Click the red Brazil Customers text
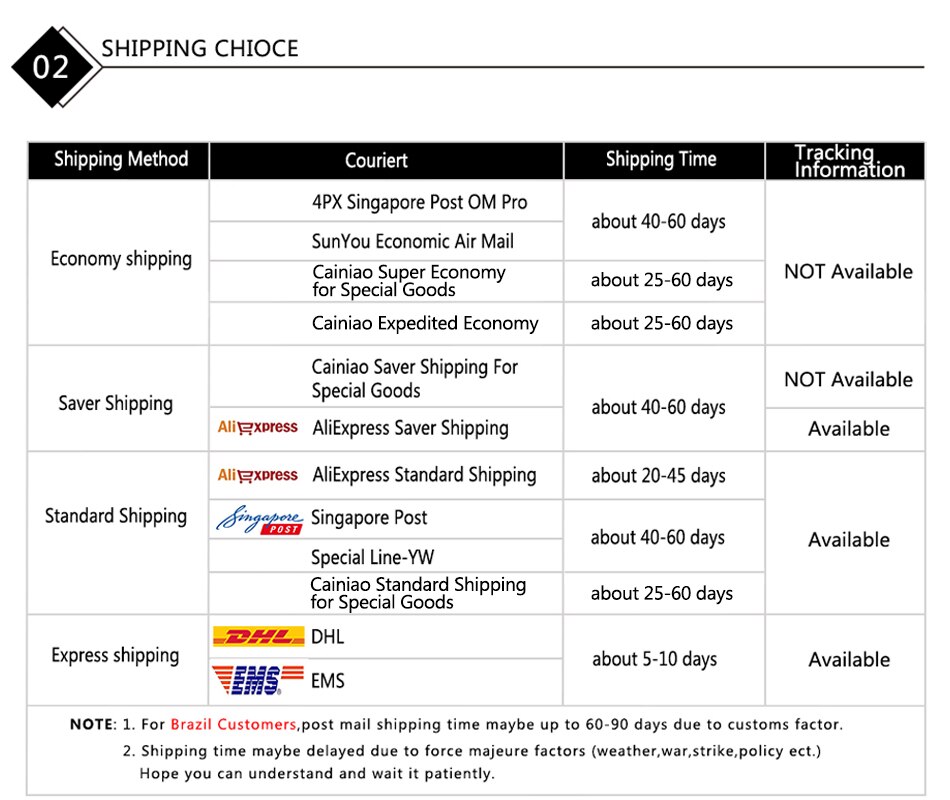The image size is (950, 800). click(x=233, y=724)
